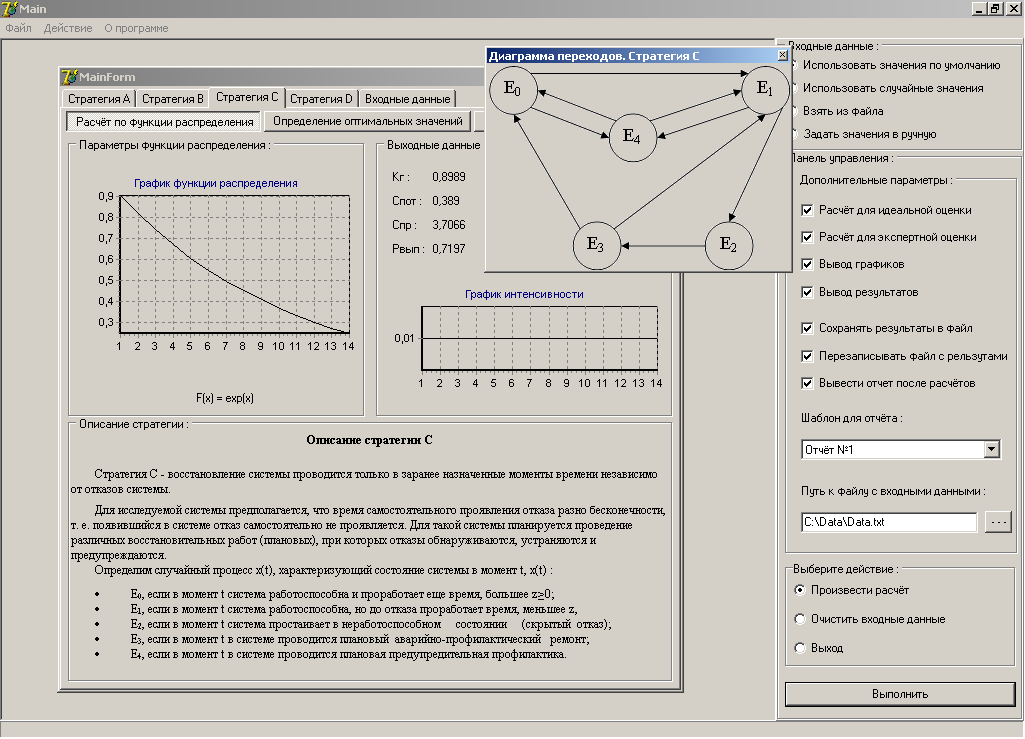The height and width of the screenshot is (739, 1025).
Task: Toggle the Вывод графиков checkbox
Action: click(x=807, y=265)
